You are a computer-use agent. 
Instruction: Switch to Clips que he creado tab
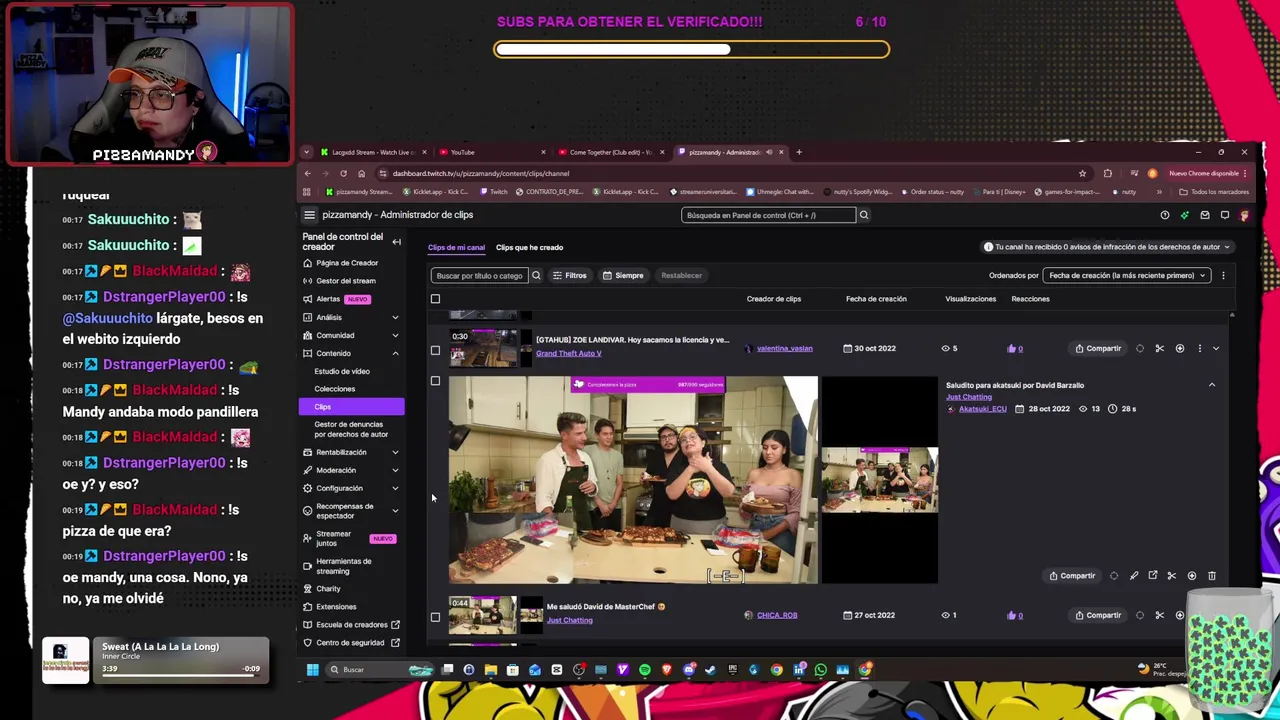[529, 247]
